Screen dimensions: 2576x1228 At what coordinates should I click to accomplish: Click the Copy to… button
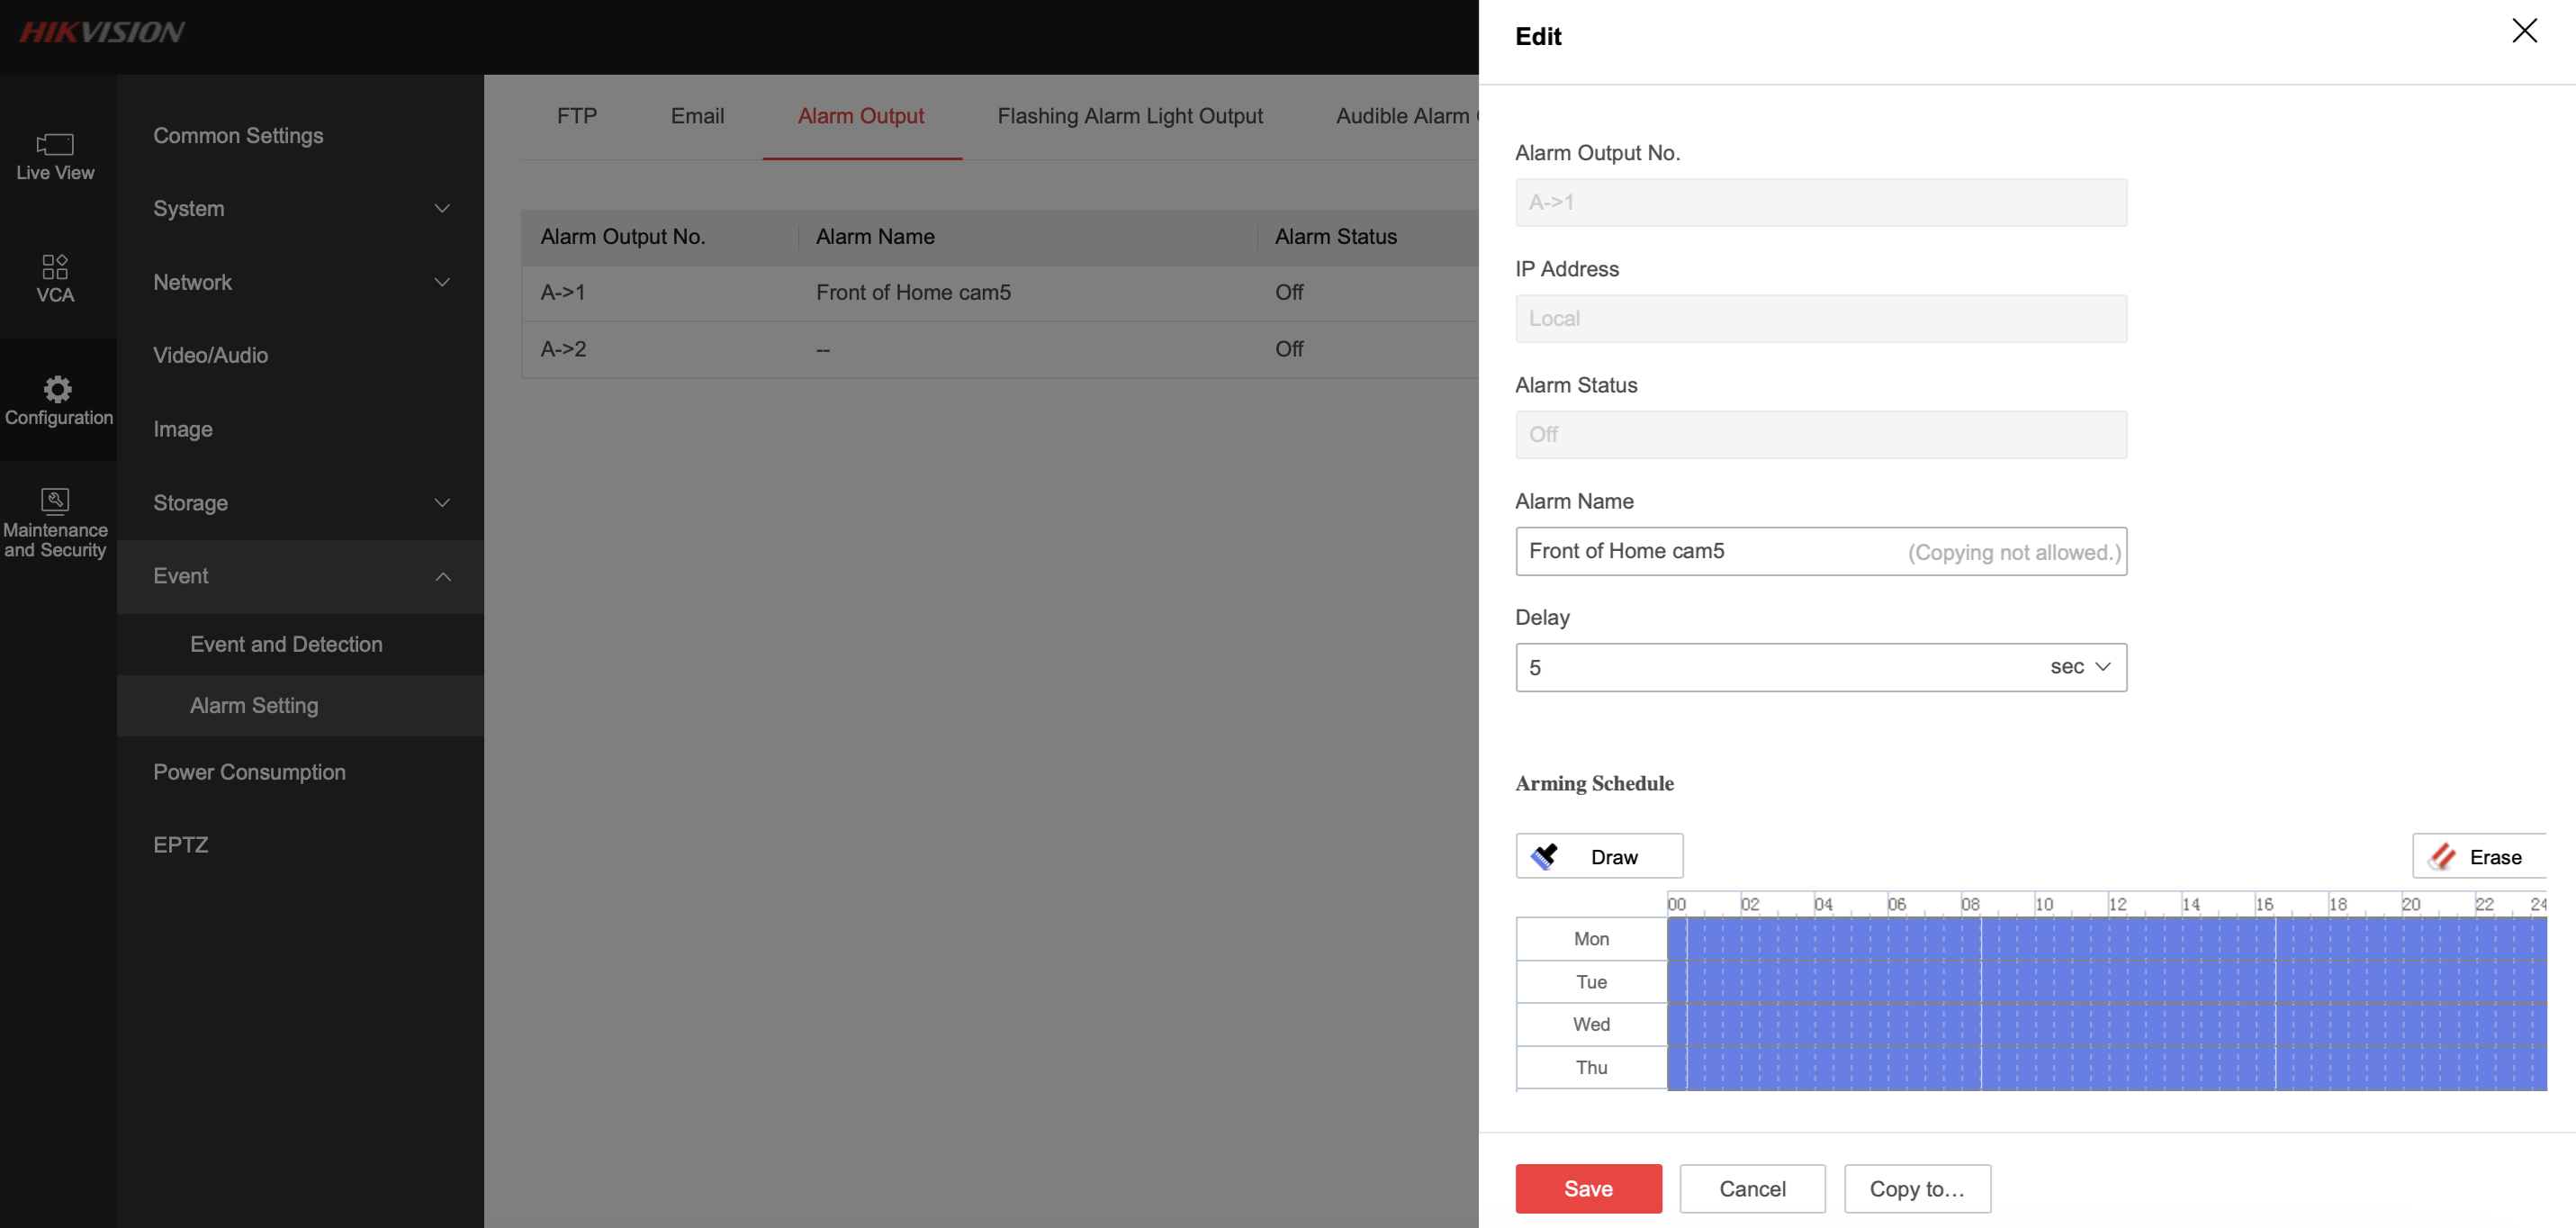[x=1916, y=1189]
